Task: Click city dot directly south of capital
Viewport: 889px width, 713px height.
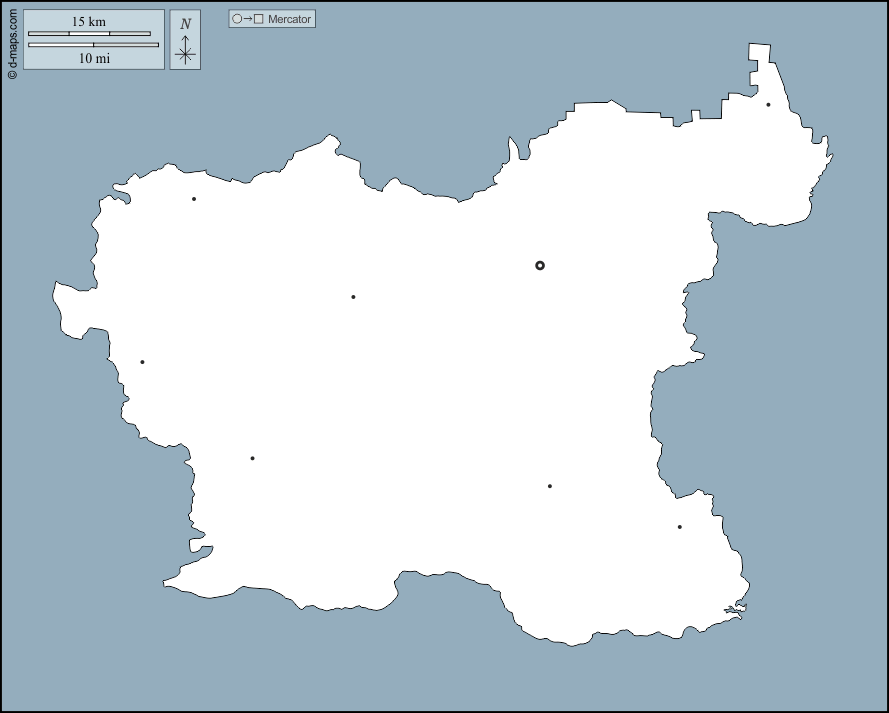Action: [x=549, y=486]
